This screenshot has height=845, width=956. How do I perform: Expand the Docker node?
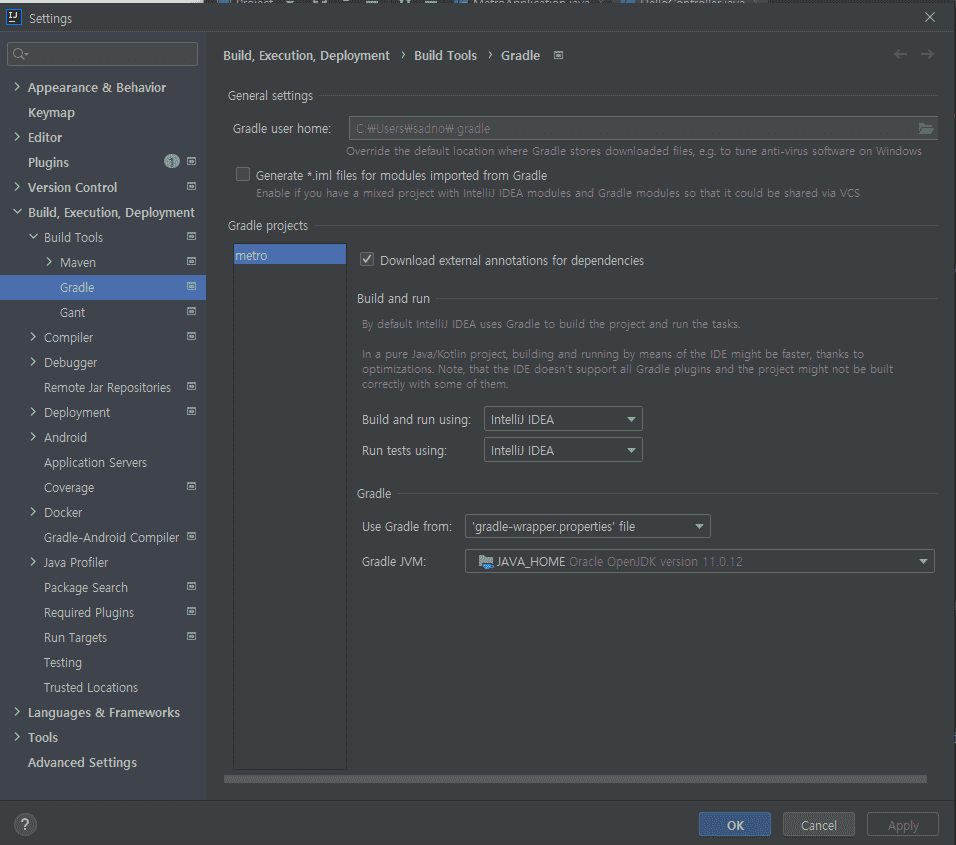(34, 512)
